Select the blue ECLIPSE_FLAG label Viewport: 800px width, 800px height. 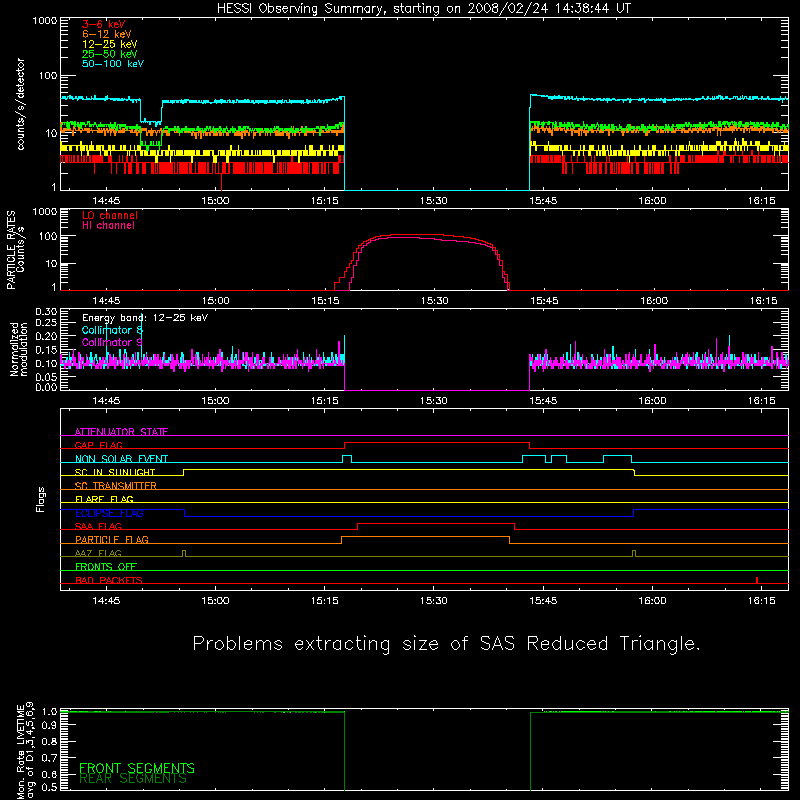(109, 513)
